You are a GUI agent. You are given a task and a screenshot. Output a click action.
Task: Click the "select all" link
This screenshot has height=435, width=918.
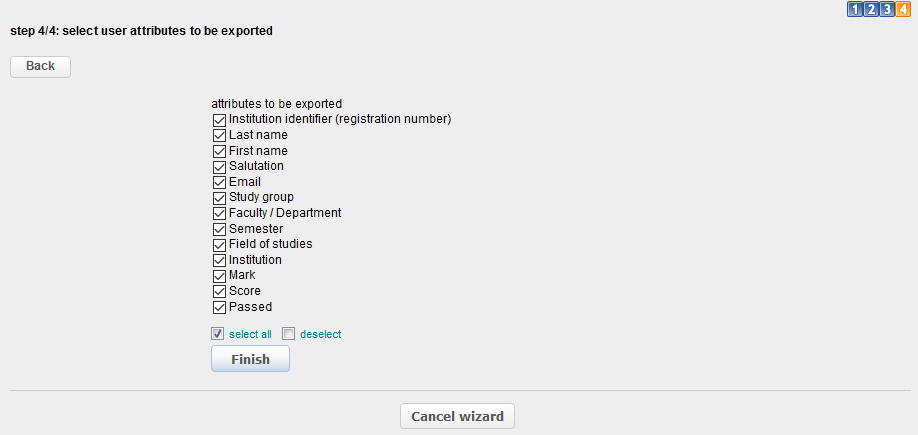point(250,334)
